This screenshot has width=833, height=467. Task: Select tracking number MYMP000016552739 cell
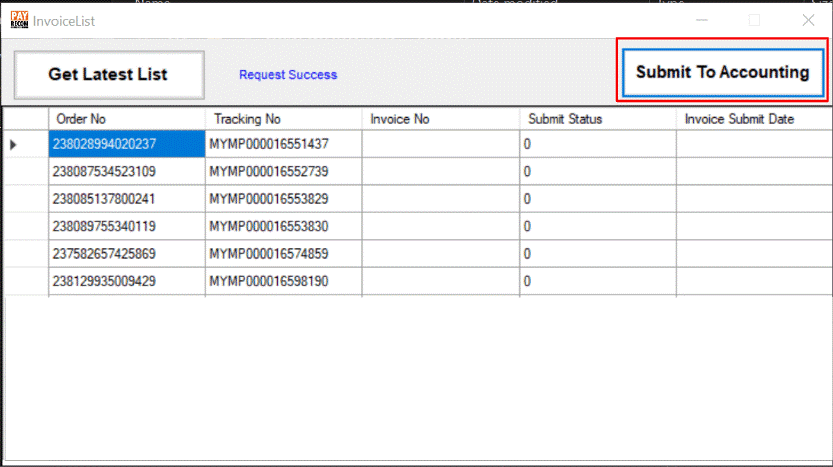coord(283,172)
